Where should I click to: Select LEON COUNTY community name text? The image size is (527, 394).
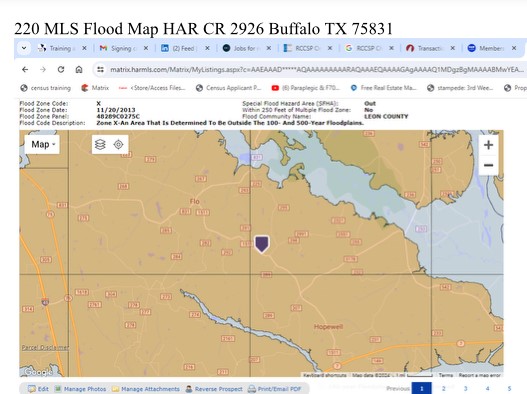click(386, 116)
